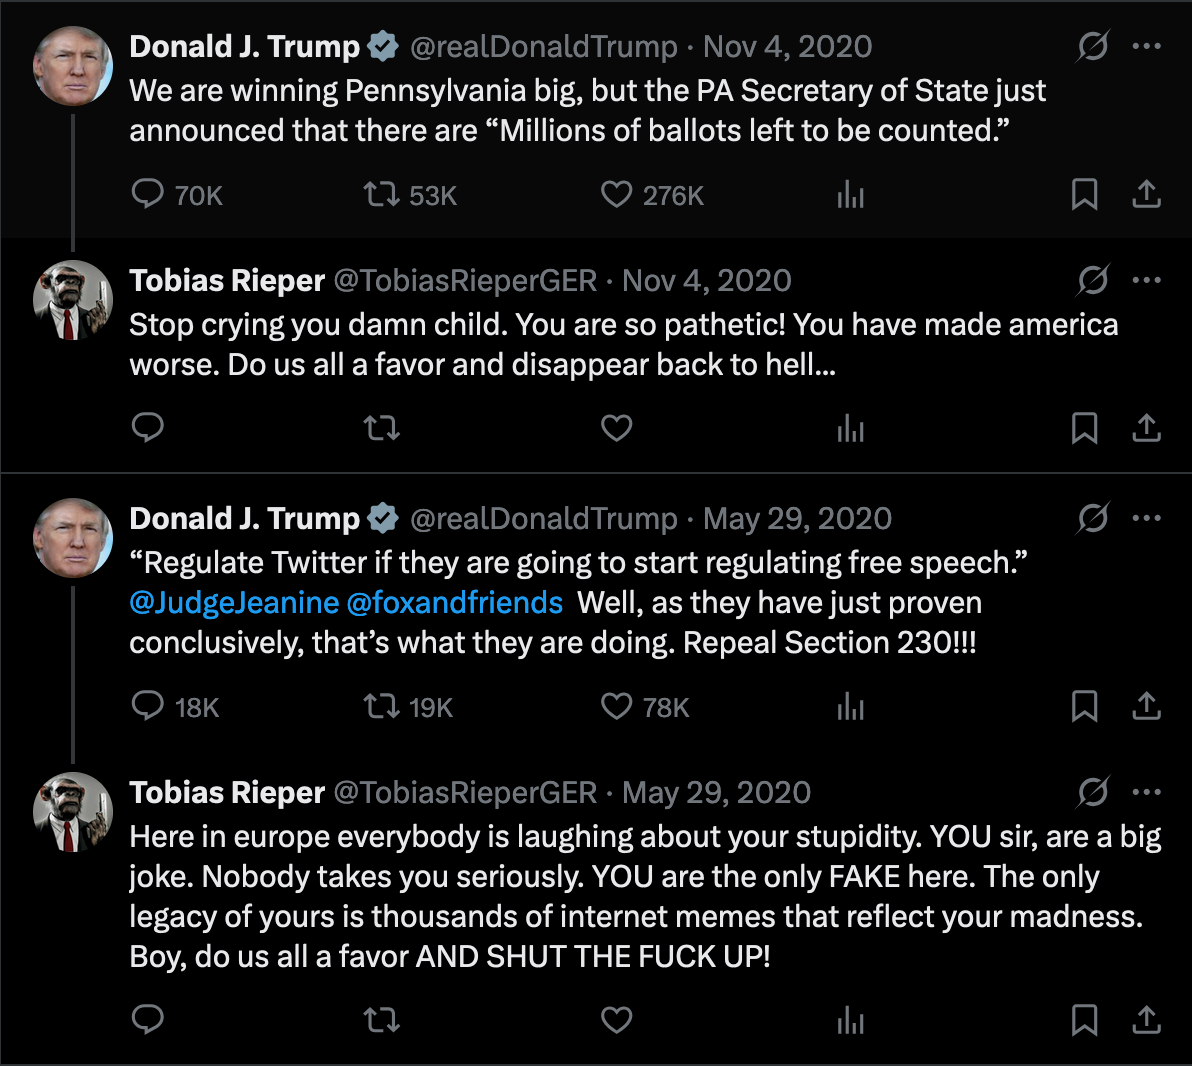Retweet Tobias Rieper's 'Stop crying' reply
Viewport: 1192px width, 1066px height.
[x=381, y=428]
